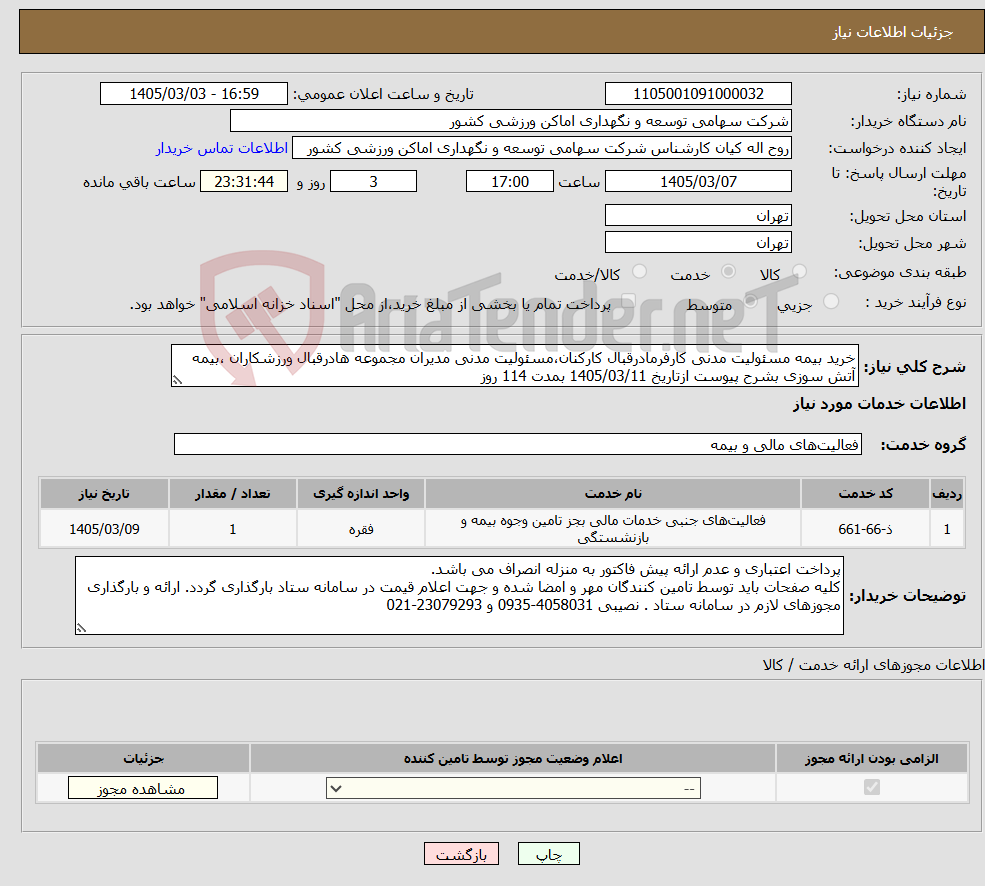The height and width of the screenshot is (886, 985).
Task: Click the الزامی بودن ارائه مجوز header
Action: coord(871,759)
